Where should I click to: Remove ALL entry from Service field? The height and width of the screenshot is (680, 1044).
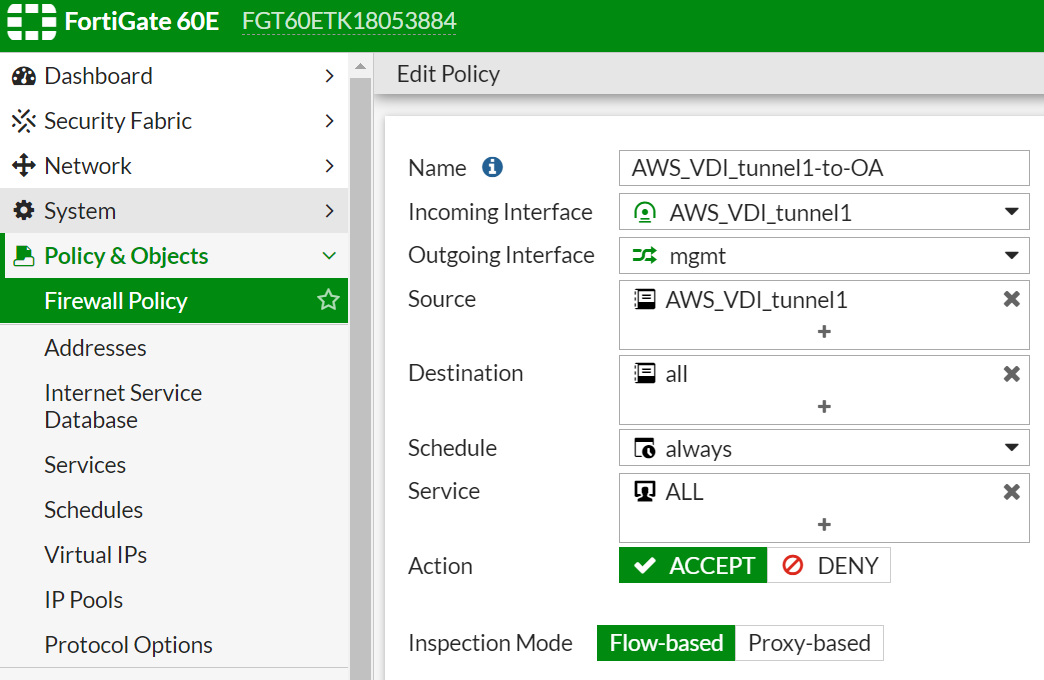click(1011, 492)
